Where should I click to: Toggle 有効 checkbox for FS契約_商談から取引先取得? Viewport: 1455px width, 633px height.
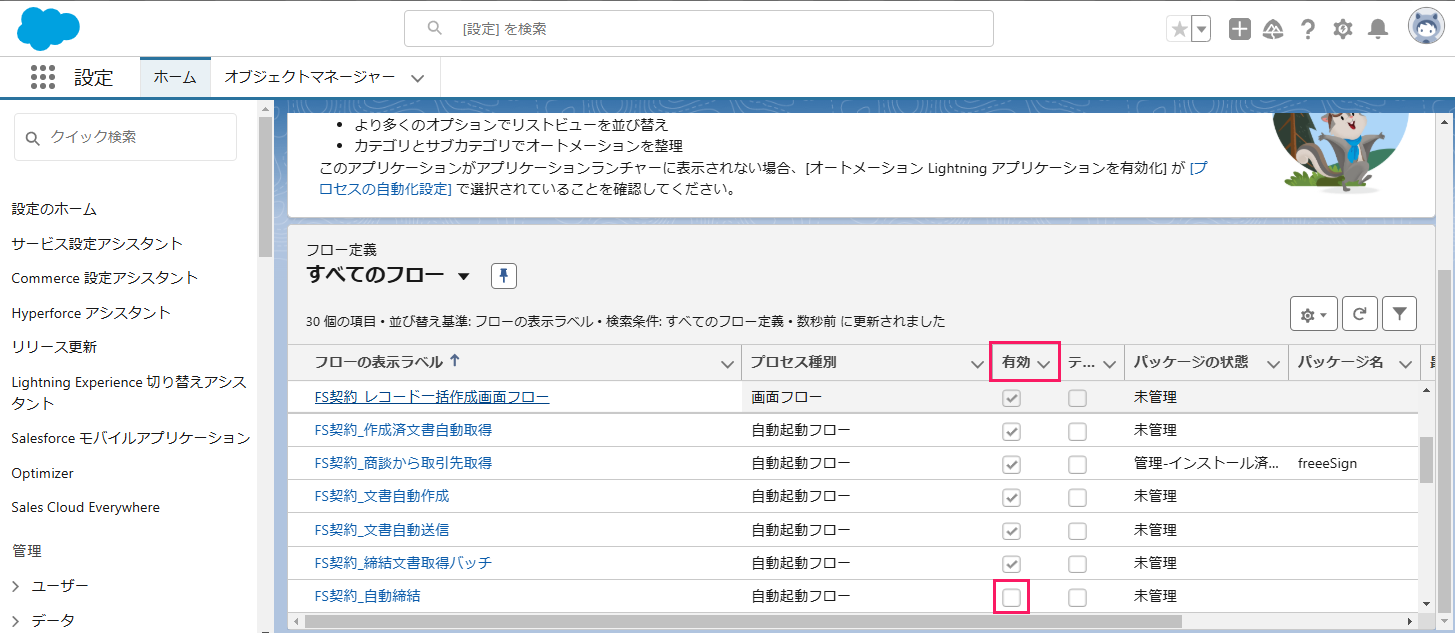(1012, 464)
